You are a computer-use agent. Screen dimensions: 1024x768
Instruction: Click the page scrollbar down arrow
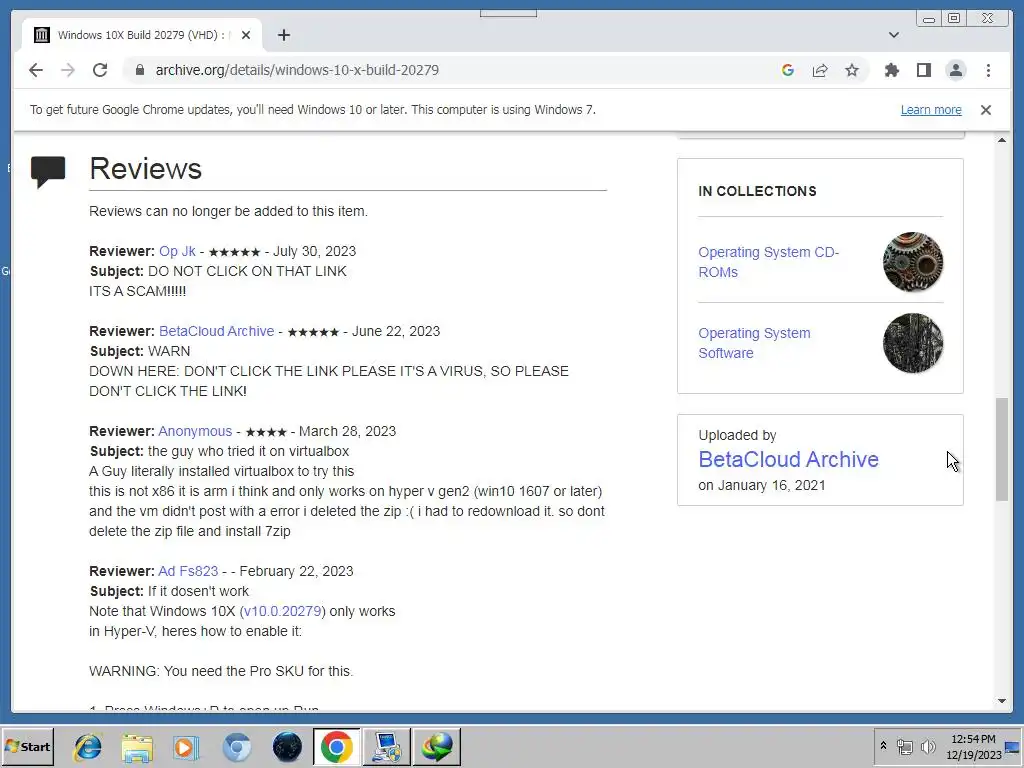click(1002, 701)
